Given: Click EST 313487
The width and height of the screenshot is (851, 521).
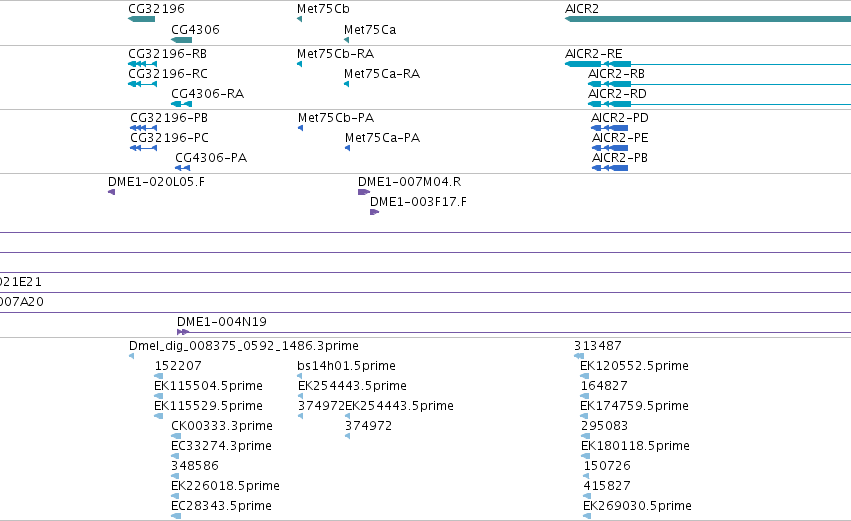Looking at the screenshot, I should point(598,346).
